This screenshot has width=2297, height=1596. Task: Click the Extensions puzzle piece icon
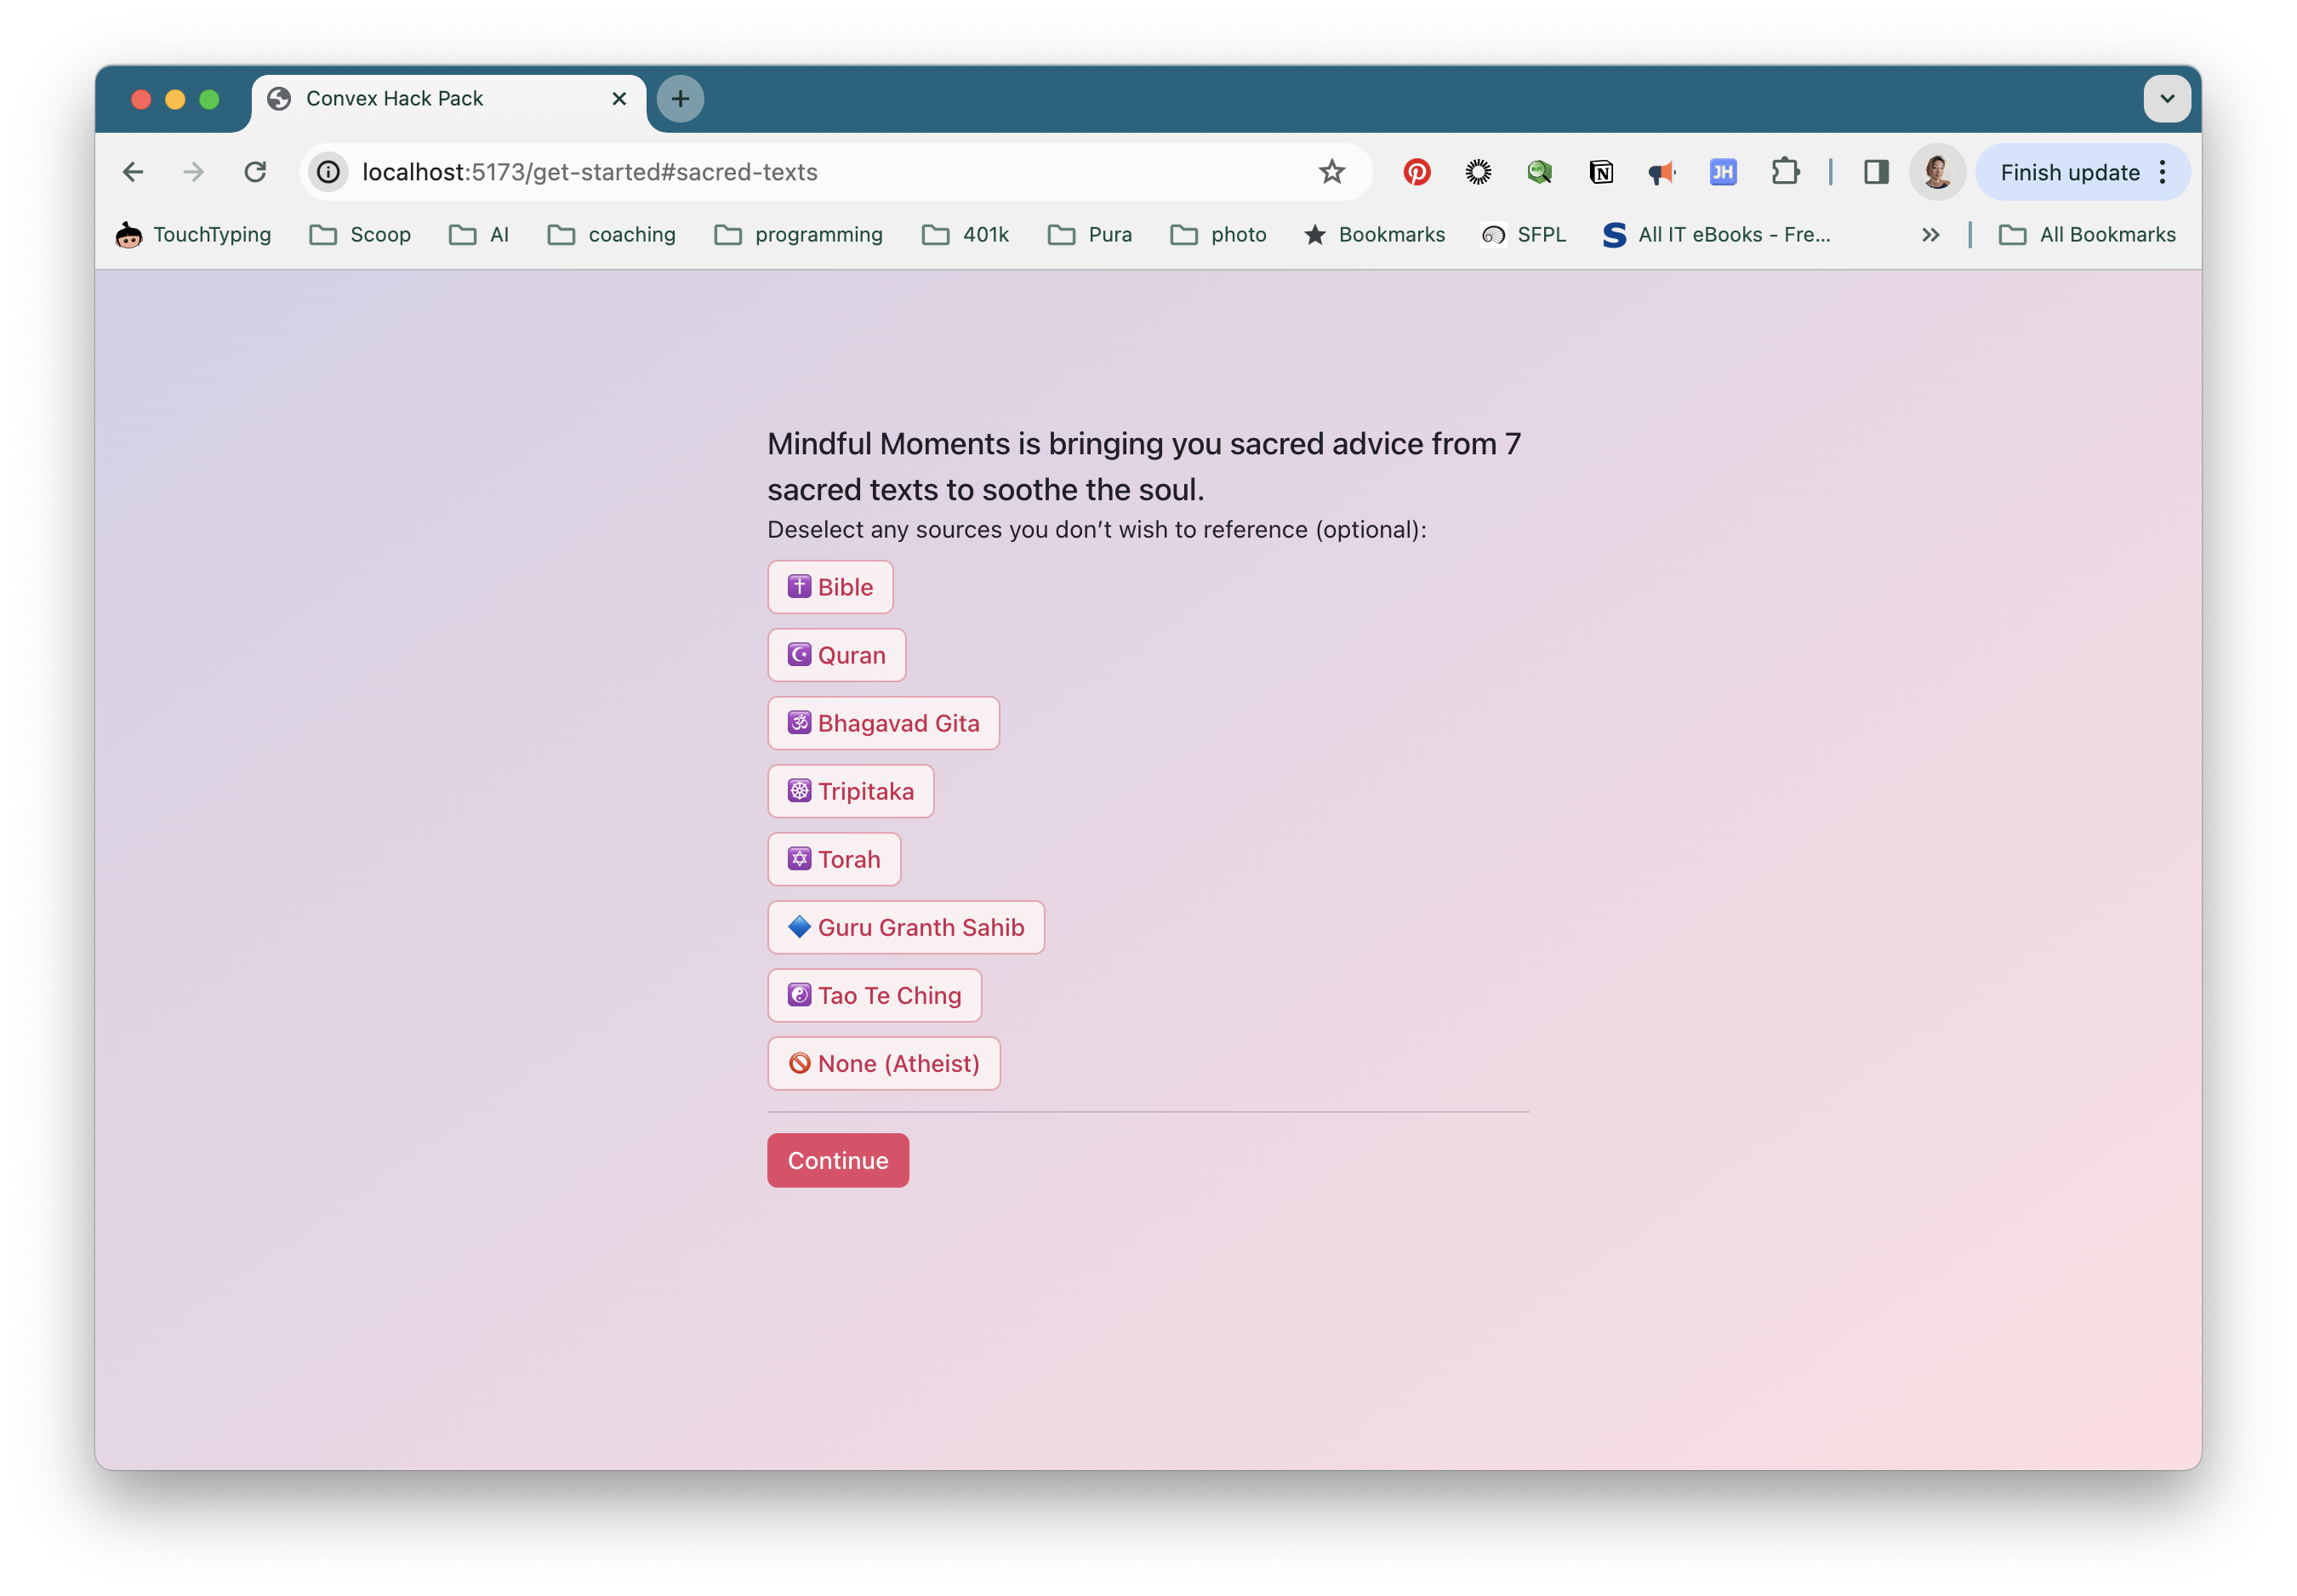tap(1785, 172)
